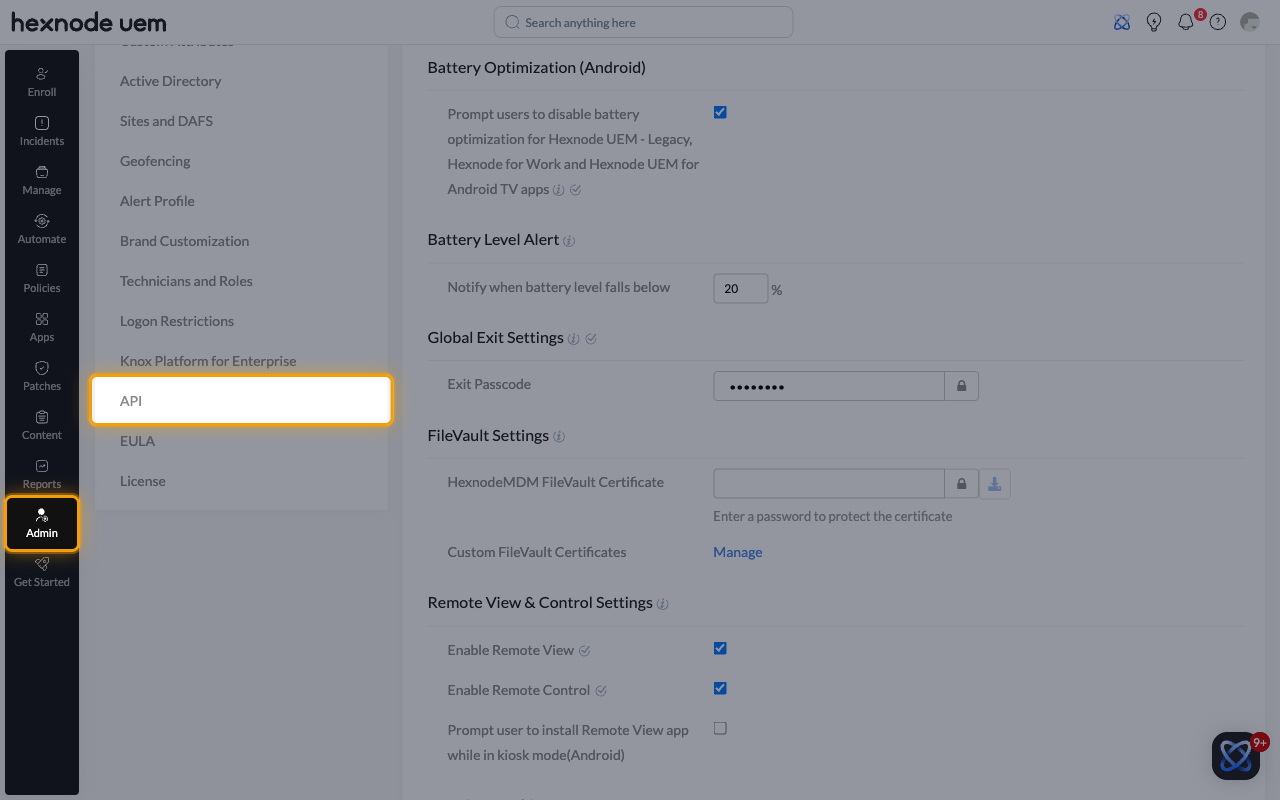The width and height of the screenshot is (1280, 800).
Task: Click the battery level percentage field
Action: tap(741, 288)
